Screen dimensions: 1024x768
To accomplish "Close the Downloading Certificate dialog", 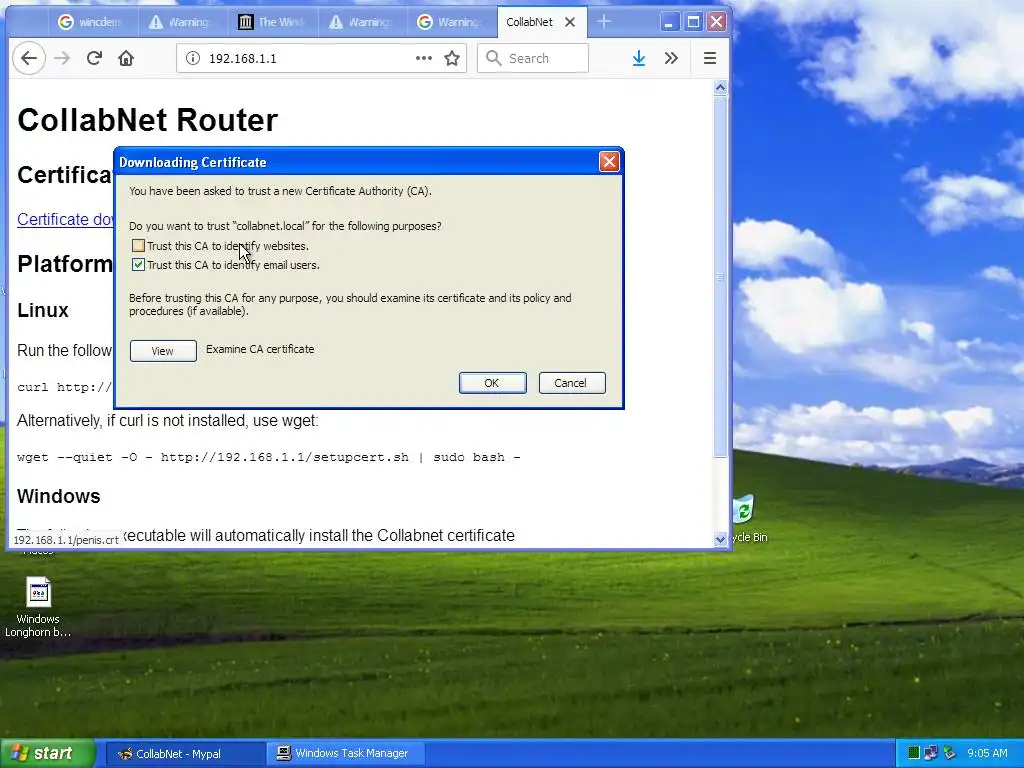I will [x=609, y=161].
